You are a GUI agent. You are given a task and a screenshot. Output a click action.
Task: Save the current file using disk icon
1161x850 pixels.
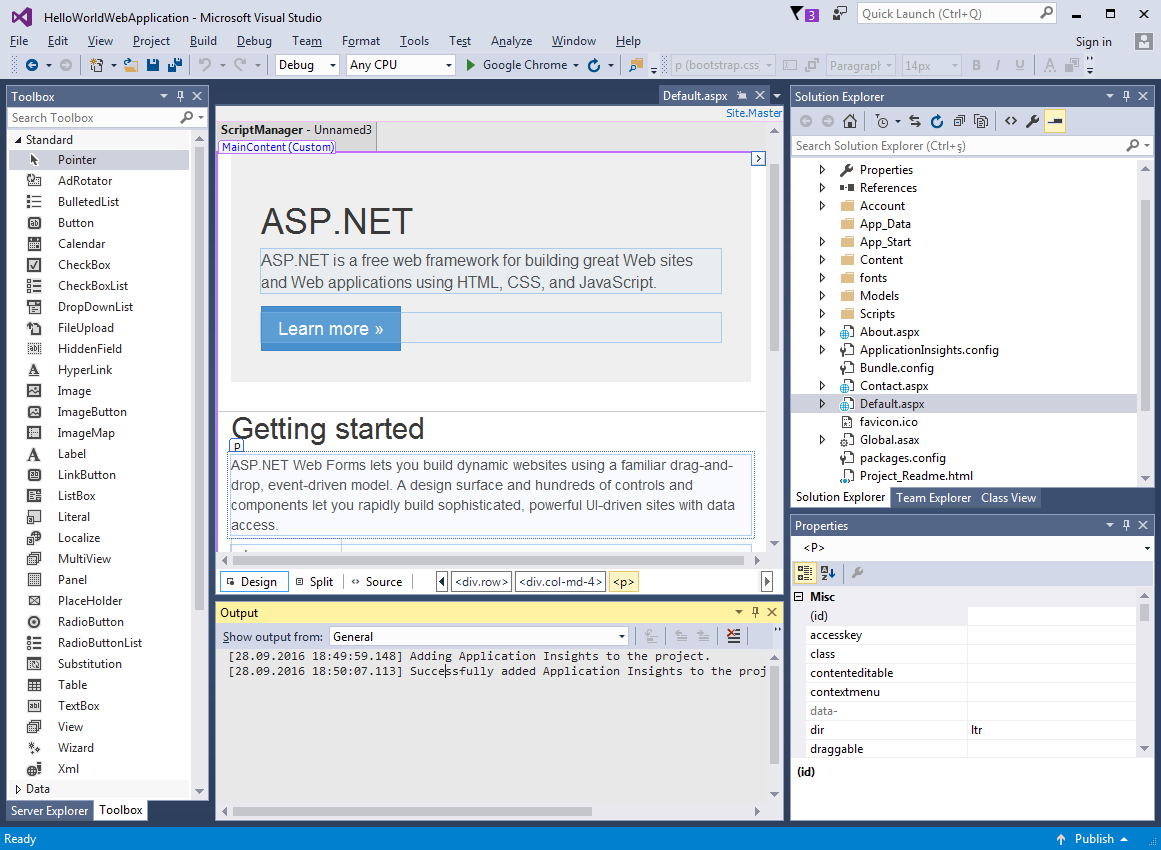pos(153,65)
